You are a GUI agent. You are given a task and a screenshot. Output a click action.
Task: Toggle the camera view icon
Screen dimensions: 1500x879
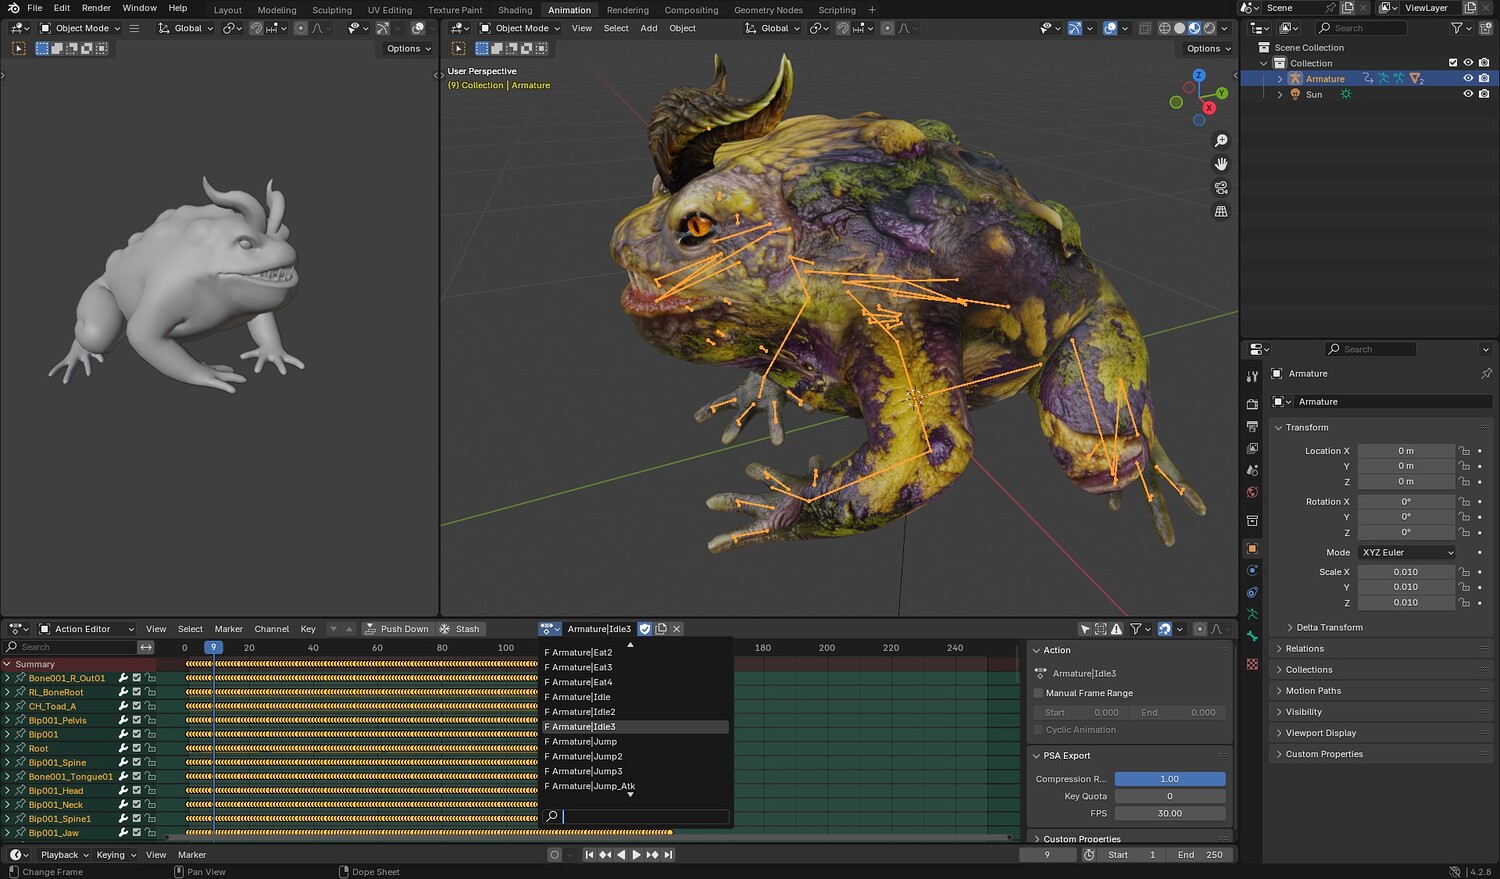click(1221, 188)
